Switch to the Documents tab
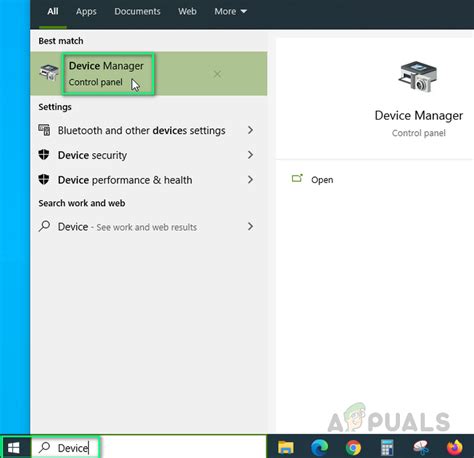Viewport: 474px width, 458px height. pos(137,12)
